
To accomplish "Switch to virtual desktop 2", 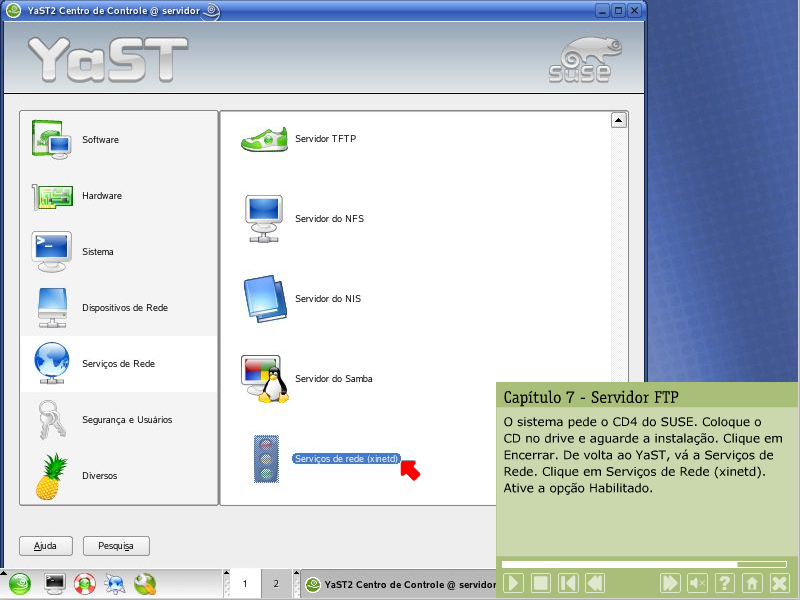I will point(275,584).
